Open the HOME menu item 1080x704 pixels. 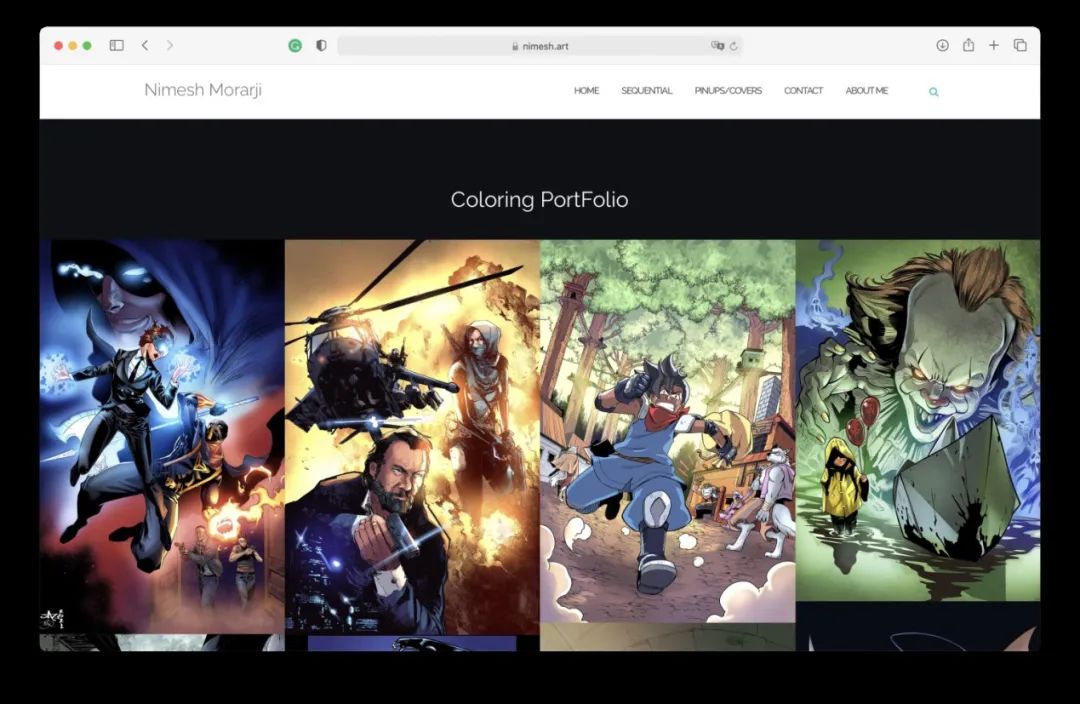pyautogui.click(x=586, y=90)
